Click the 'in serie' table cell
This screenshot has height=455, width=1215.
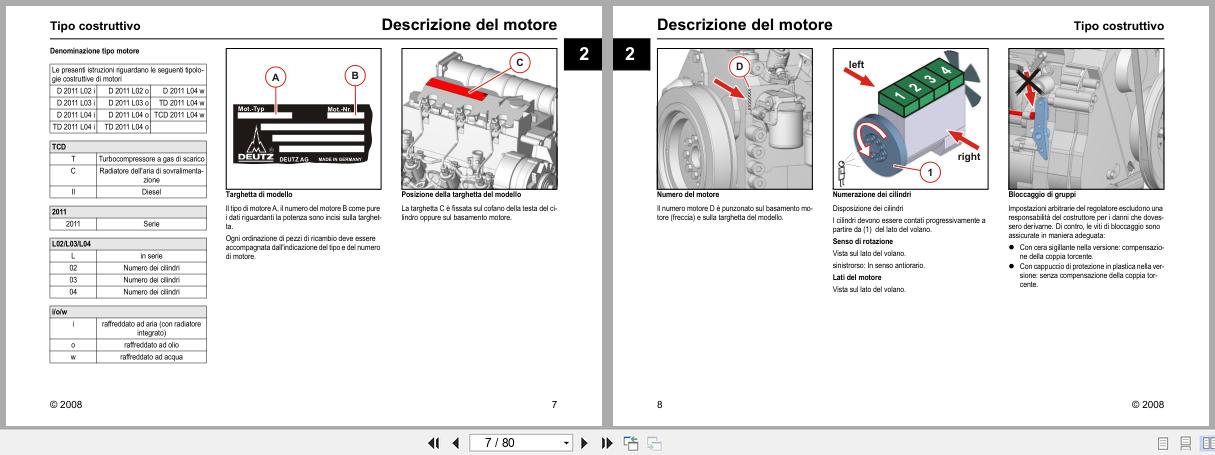(150, 258)
